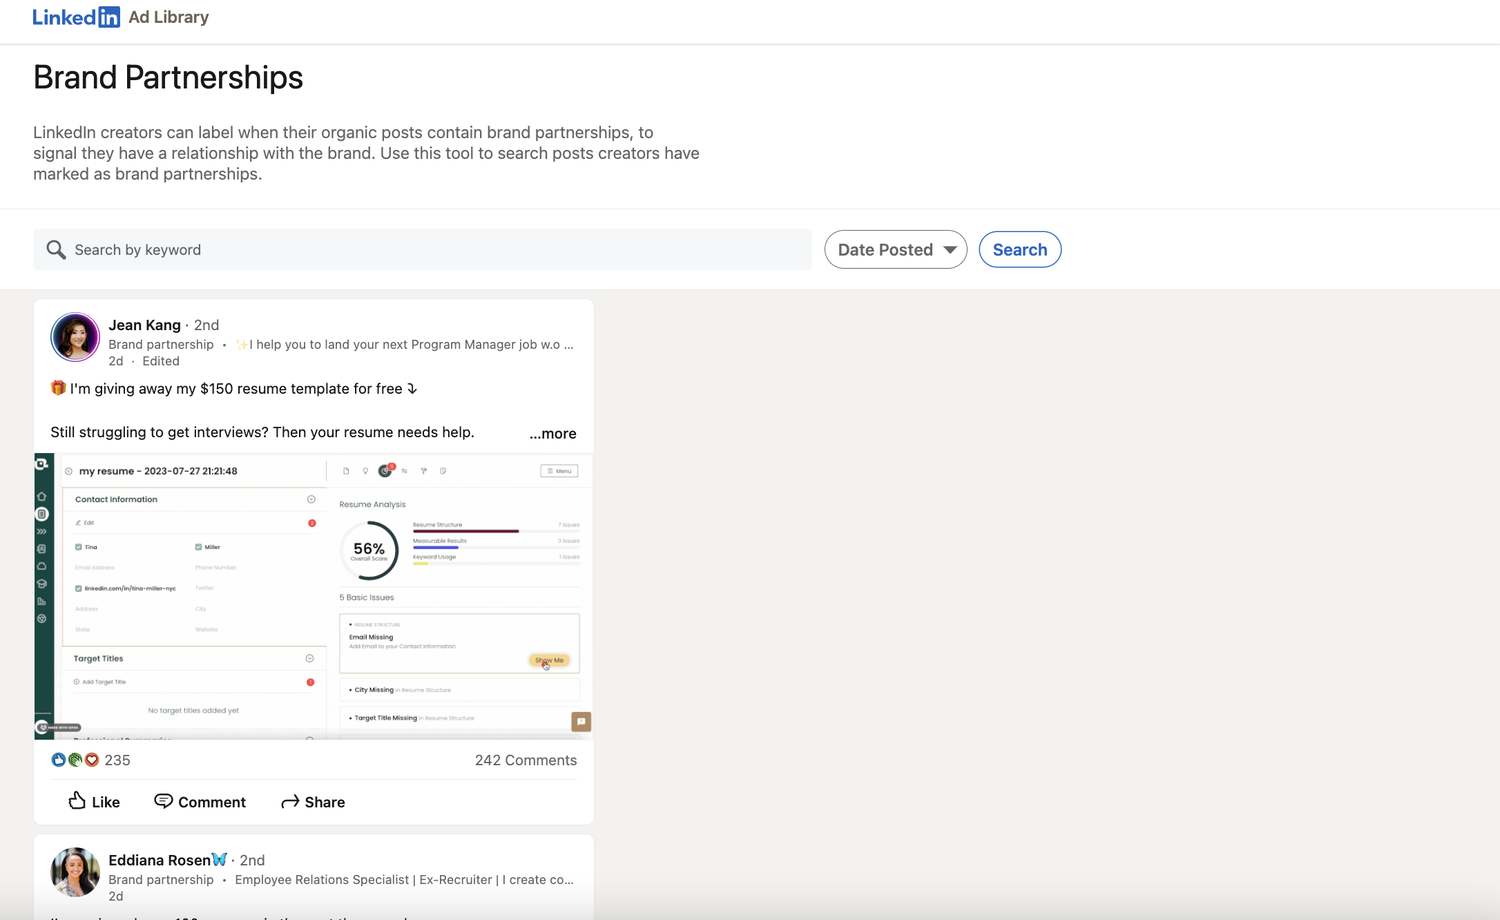The width and height of the screenshot is (1500, 920).
Task: Click Jean Kang's Program Manager headline text
Action: [x=405, y=344]
